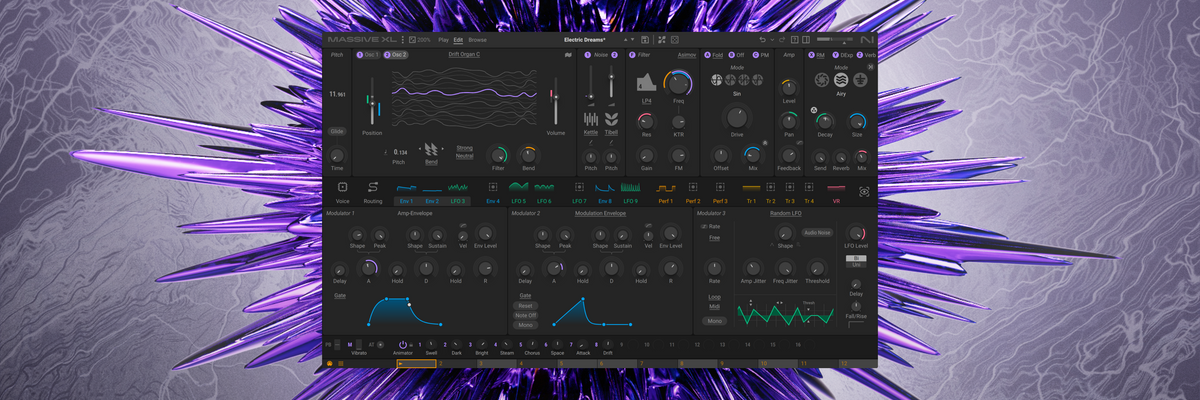This screenshot has height=400, width=1200.
Task: Click the save preset disk icon
Action: click(x=646, y=39)
